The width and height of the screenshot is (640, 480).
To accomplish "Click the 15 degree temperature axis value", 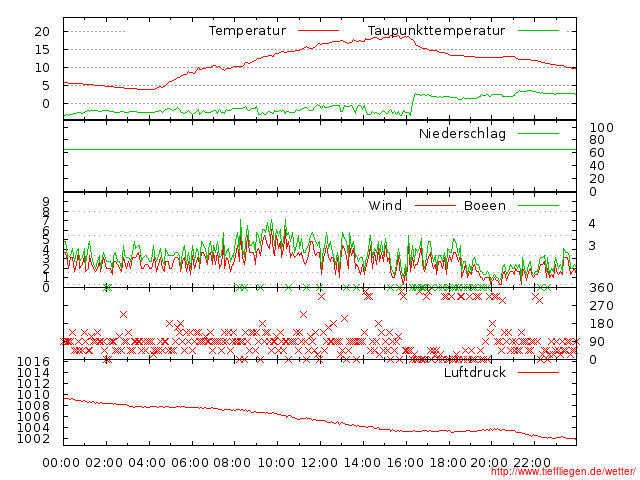I will (42, 50).
